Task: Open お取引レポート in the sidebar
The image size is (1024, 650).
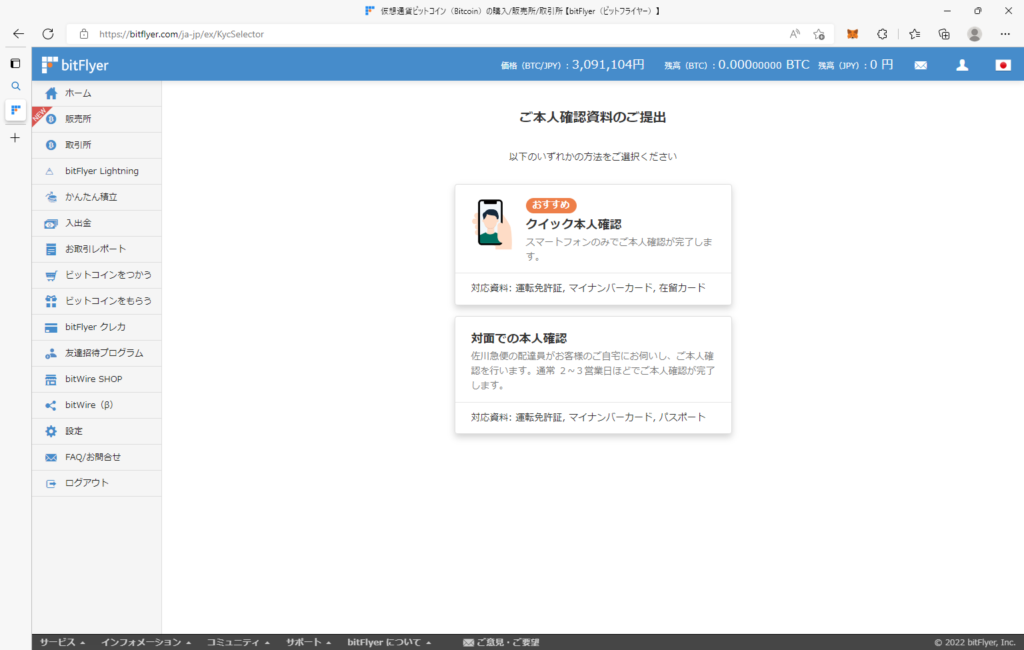Action: [95, 249]
